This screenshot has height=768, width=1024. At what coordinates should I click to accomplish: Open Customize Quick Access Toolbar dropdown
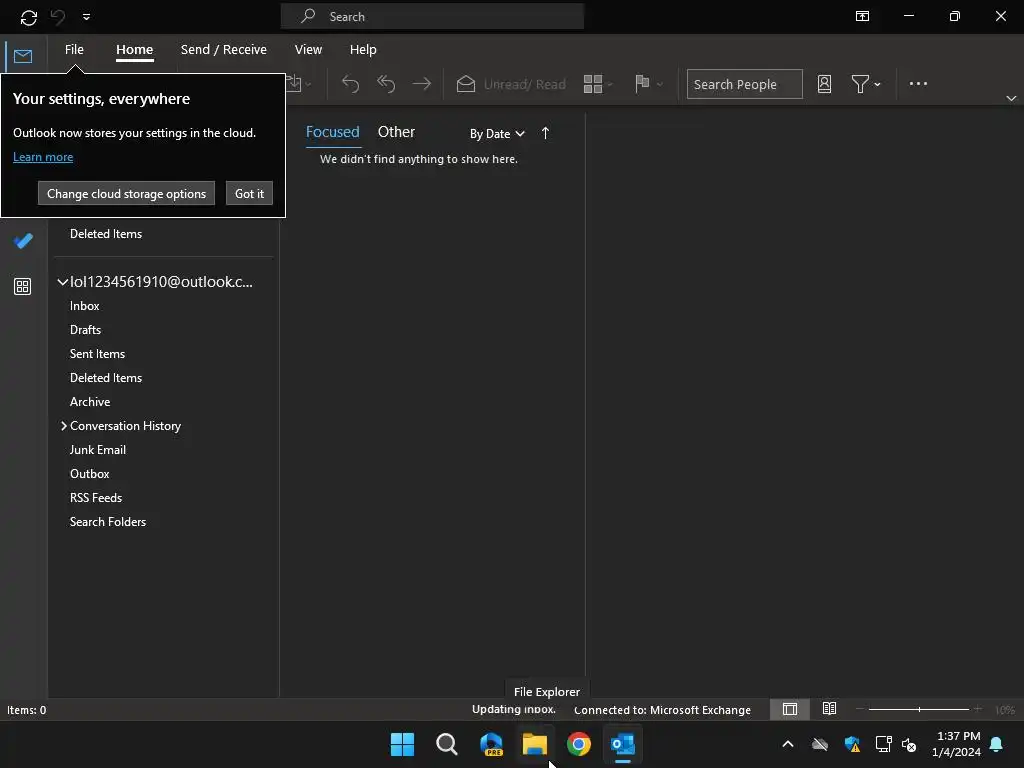click(86, 17)
